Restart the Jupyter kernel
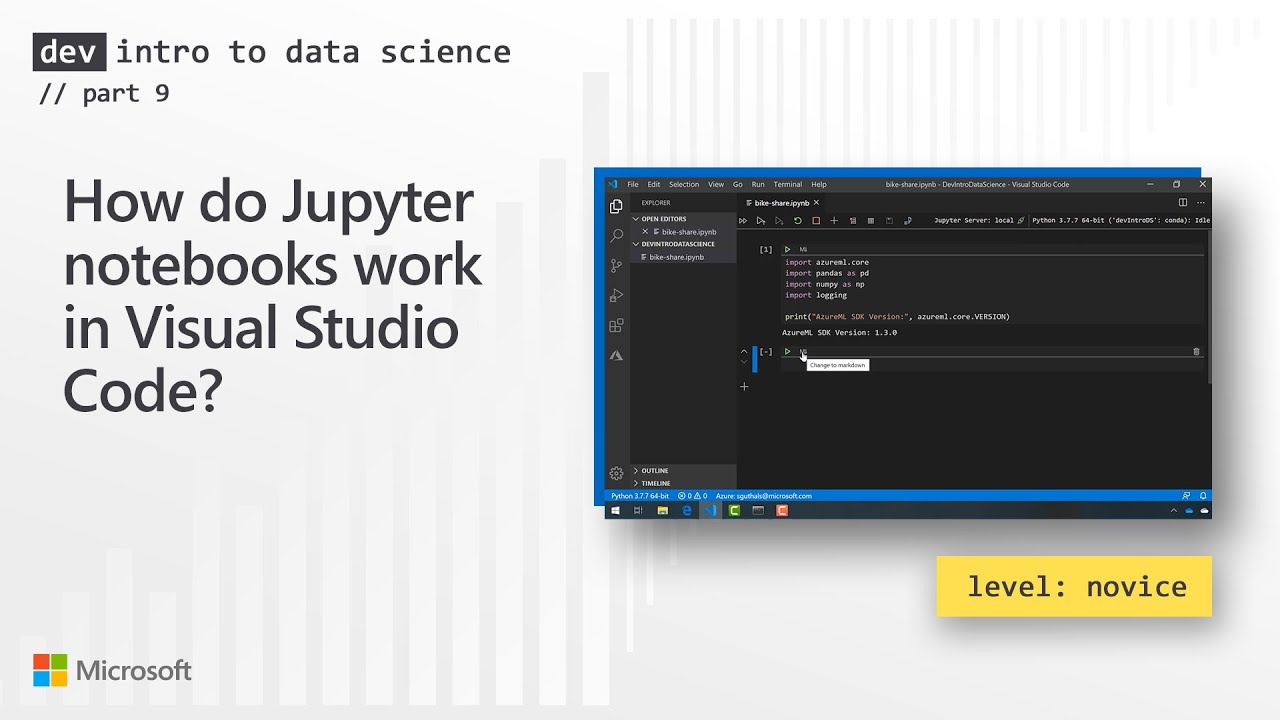Image resolution: width=1280 pixels, height=720 pixels. 797,220
